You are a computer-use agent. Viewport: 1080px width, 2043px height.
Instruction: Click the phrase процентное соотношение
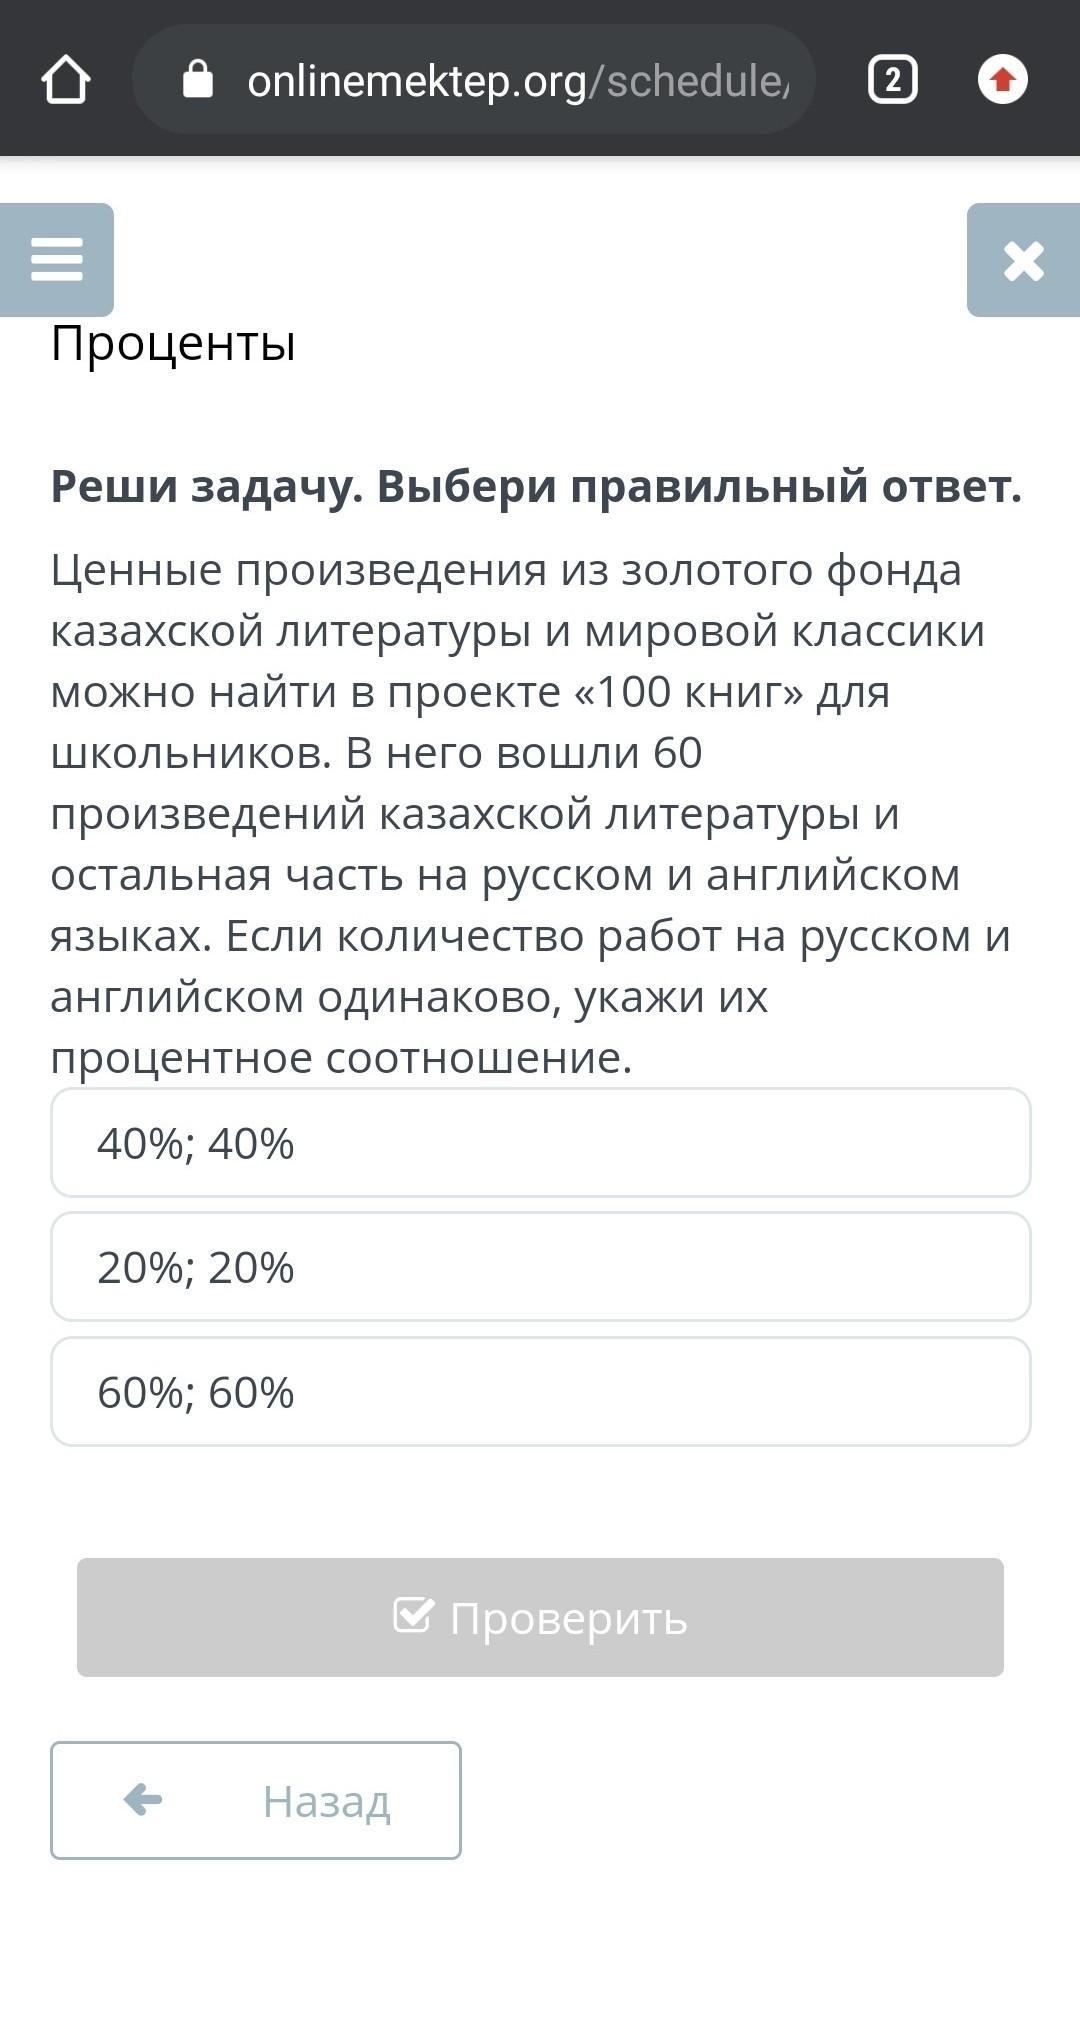pos(341,1058)
